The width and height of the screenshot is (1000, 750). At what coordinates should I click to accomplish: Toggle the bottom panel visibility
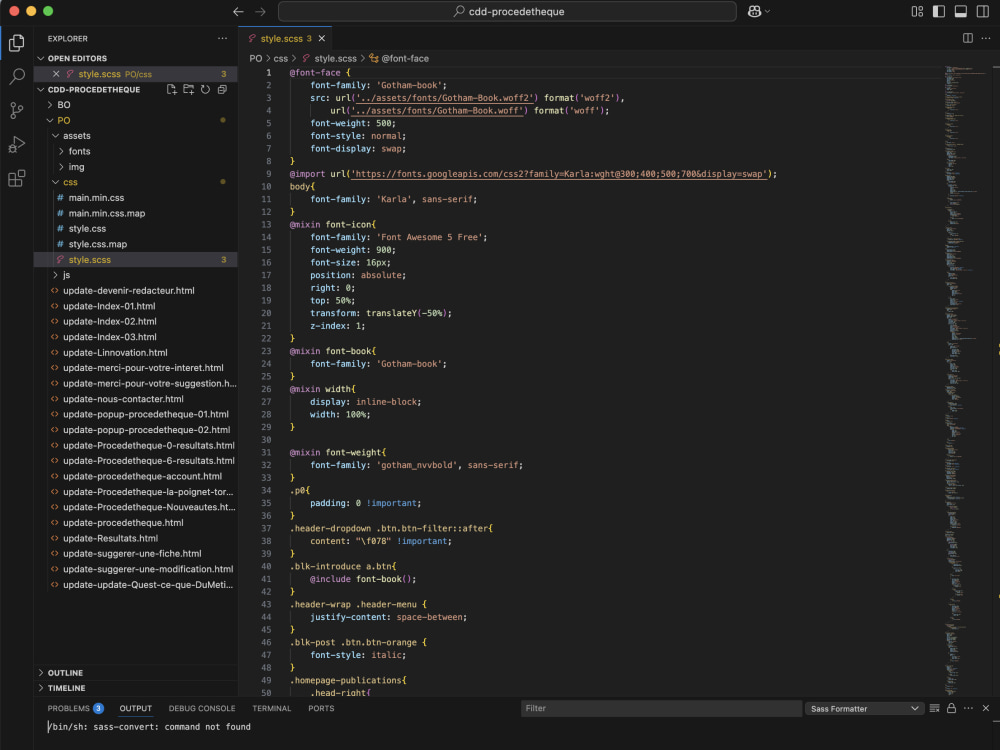(960, 11)
